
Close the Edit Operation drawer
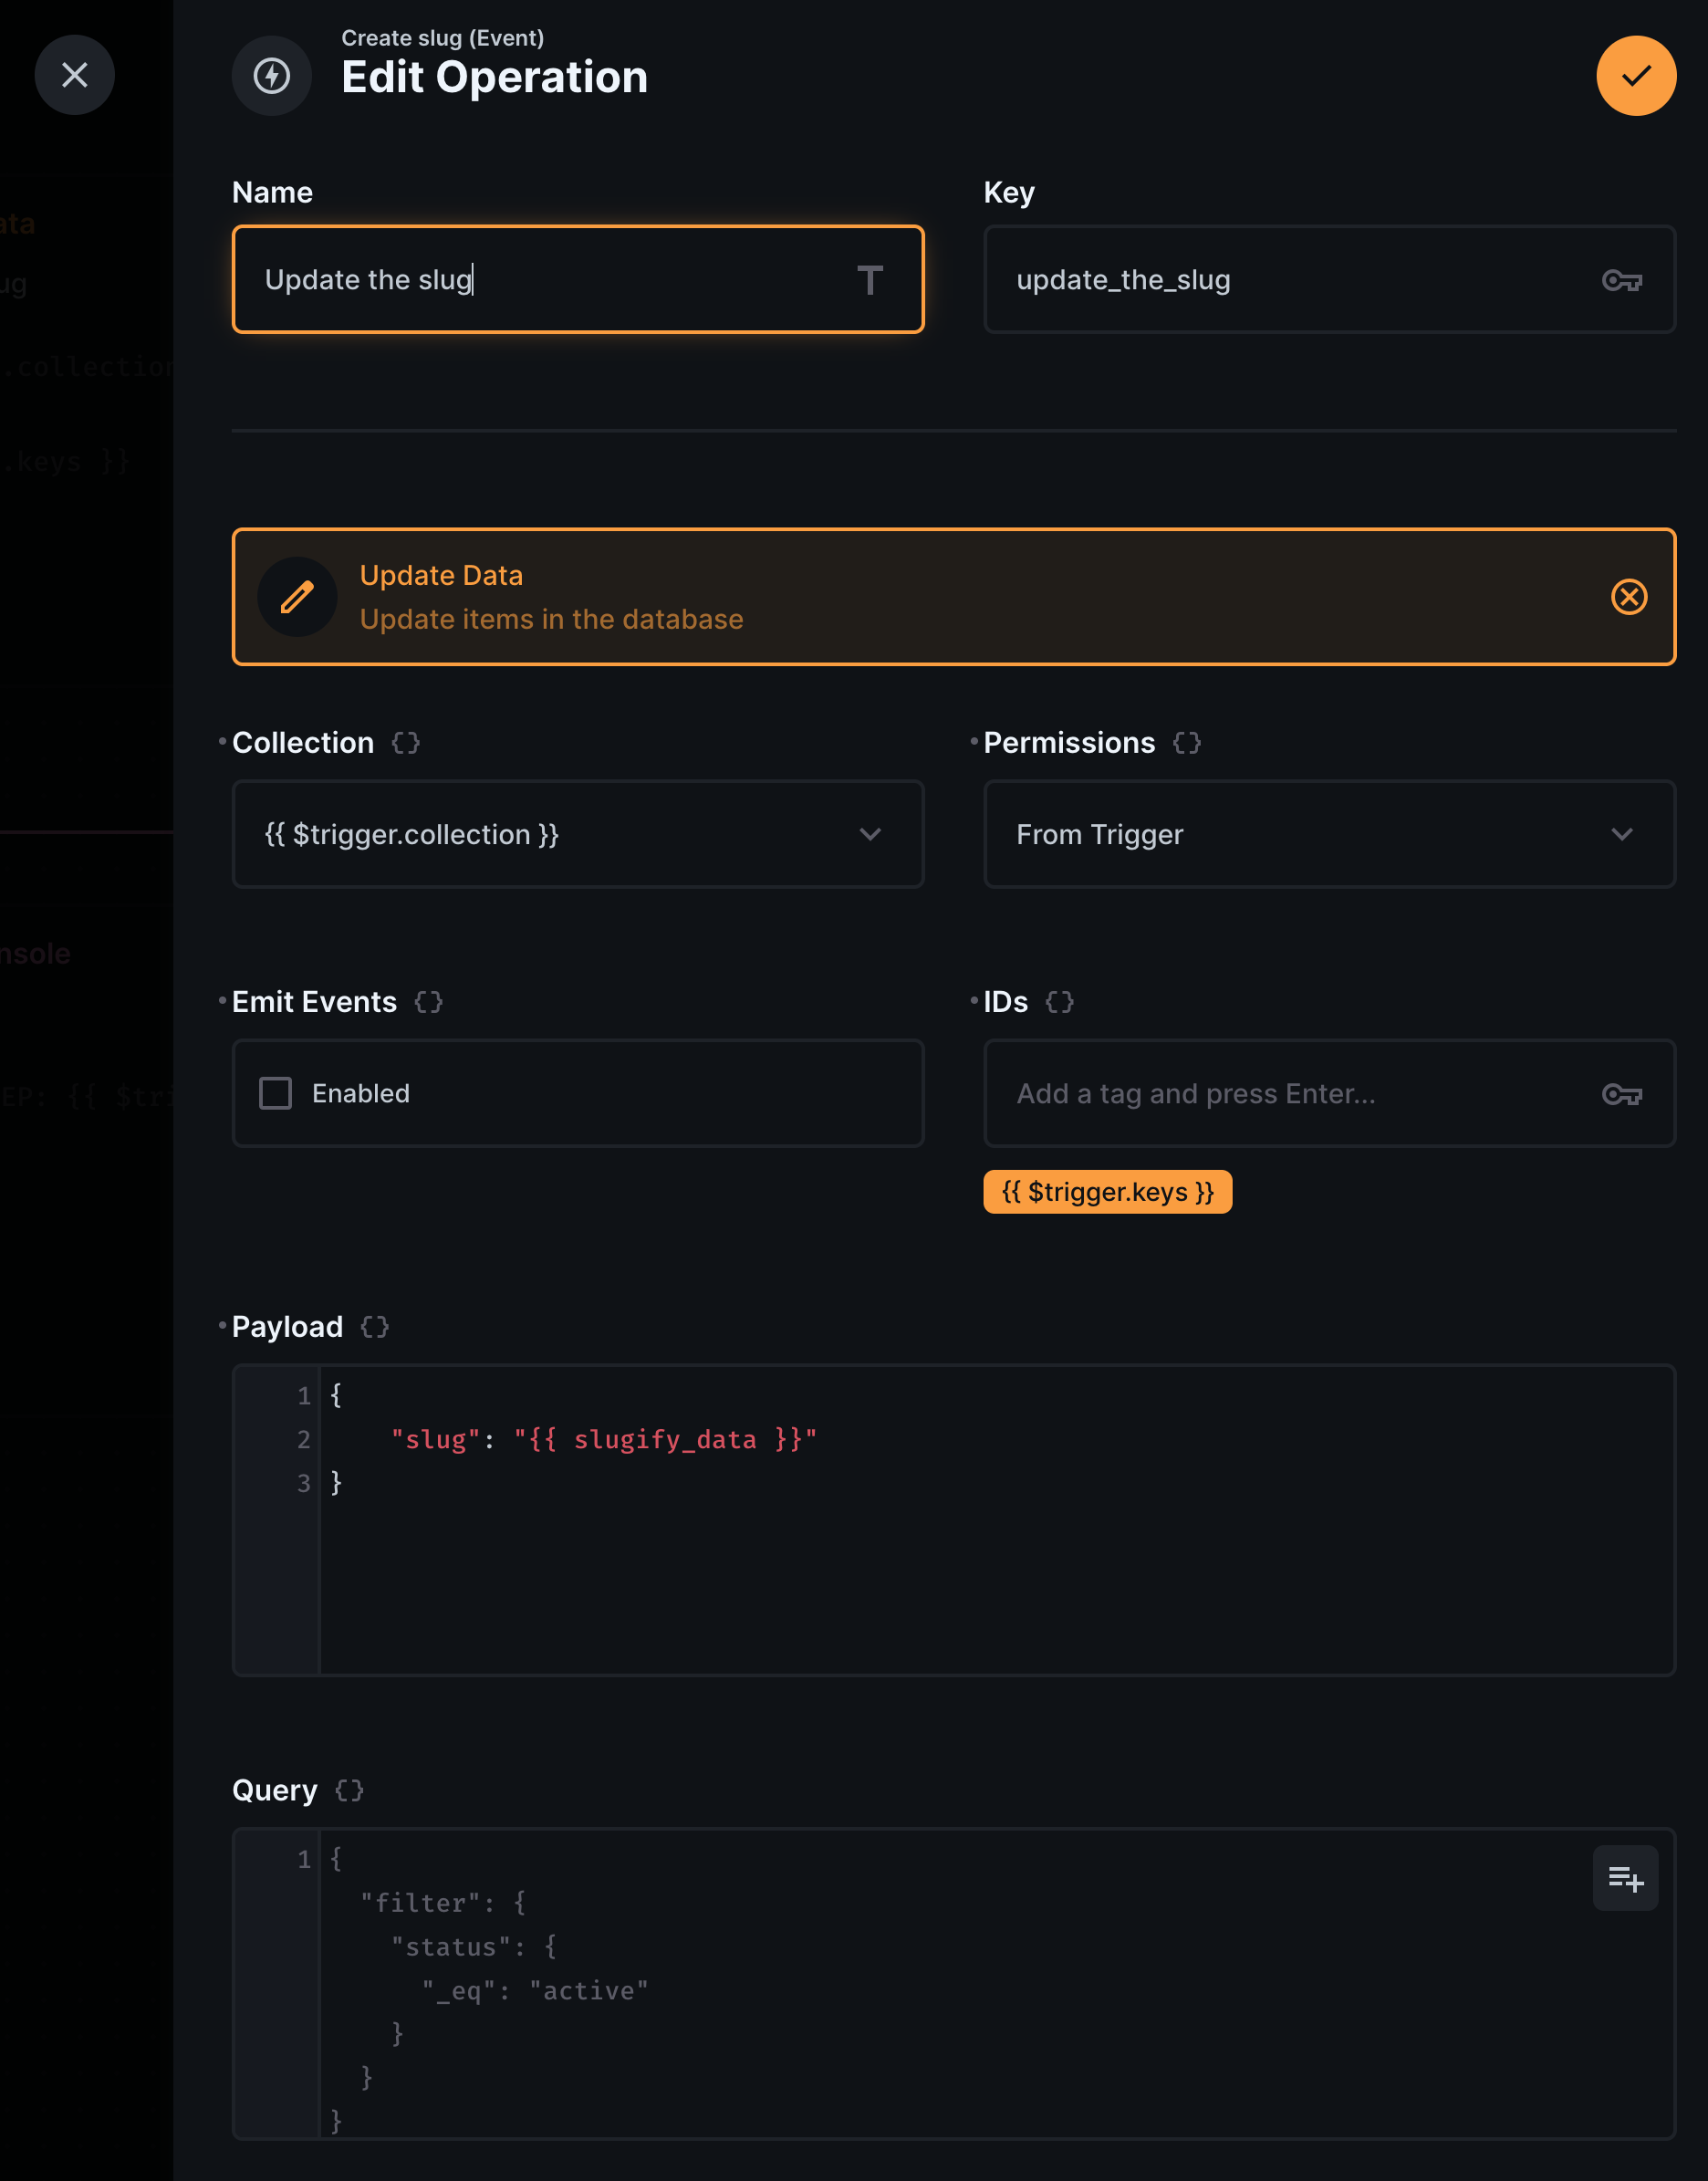tap(75, 75)
